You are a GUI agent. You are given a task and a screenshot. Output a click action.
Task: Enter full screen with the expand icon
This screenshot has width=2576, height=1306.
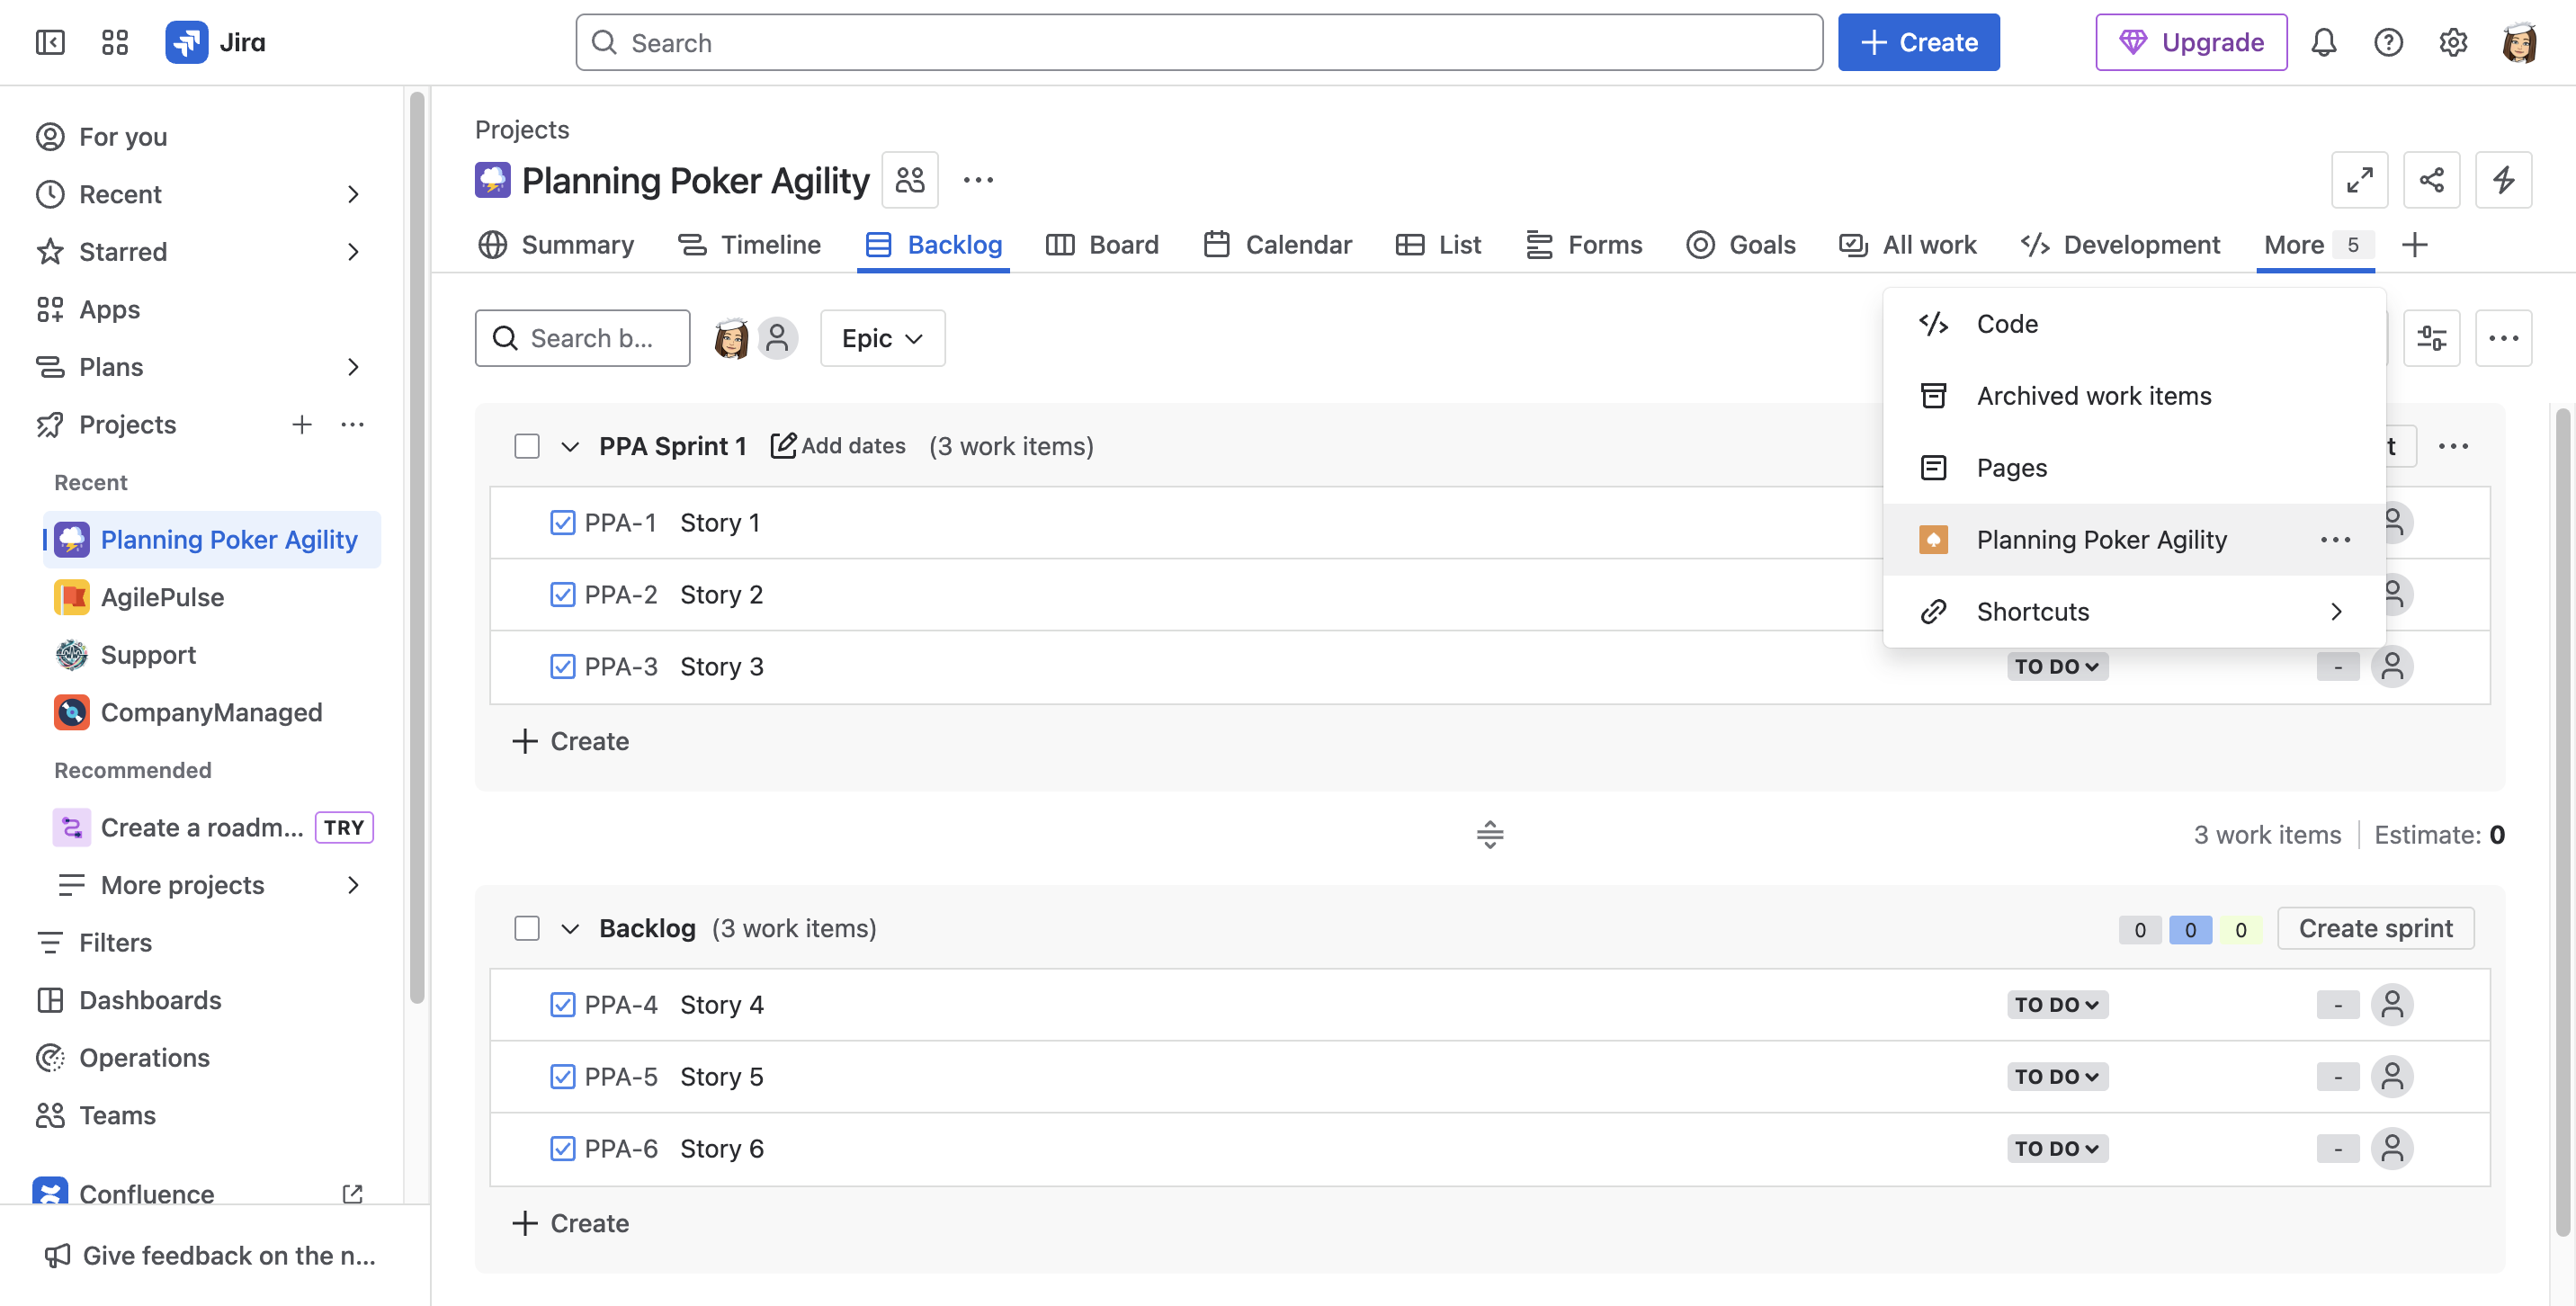pyautogui.click(x=2359, y=180)
